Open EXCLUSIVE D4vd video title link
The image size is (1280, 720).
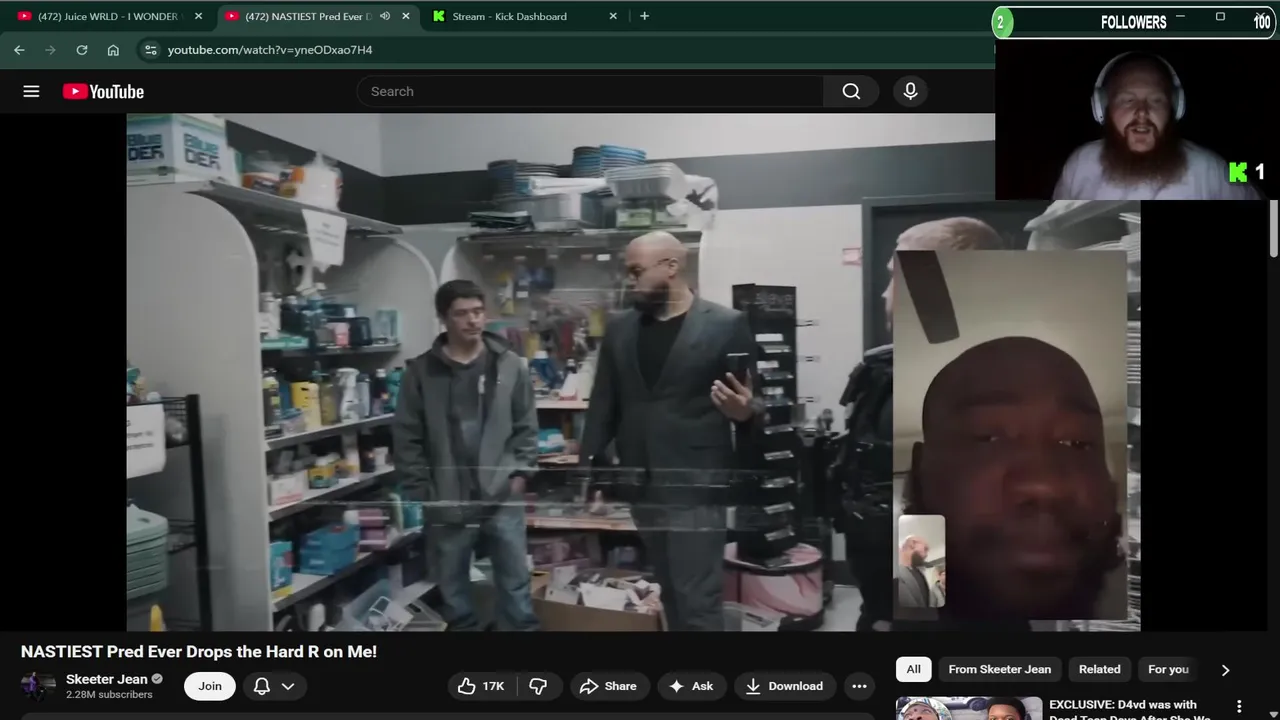pos(1132,711)
